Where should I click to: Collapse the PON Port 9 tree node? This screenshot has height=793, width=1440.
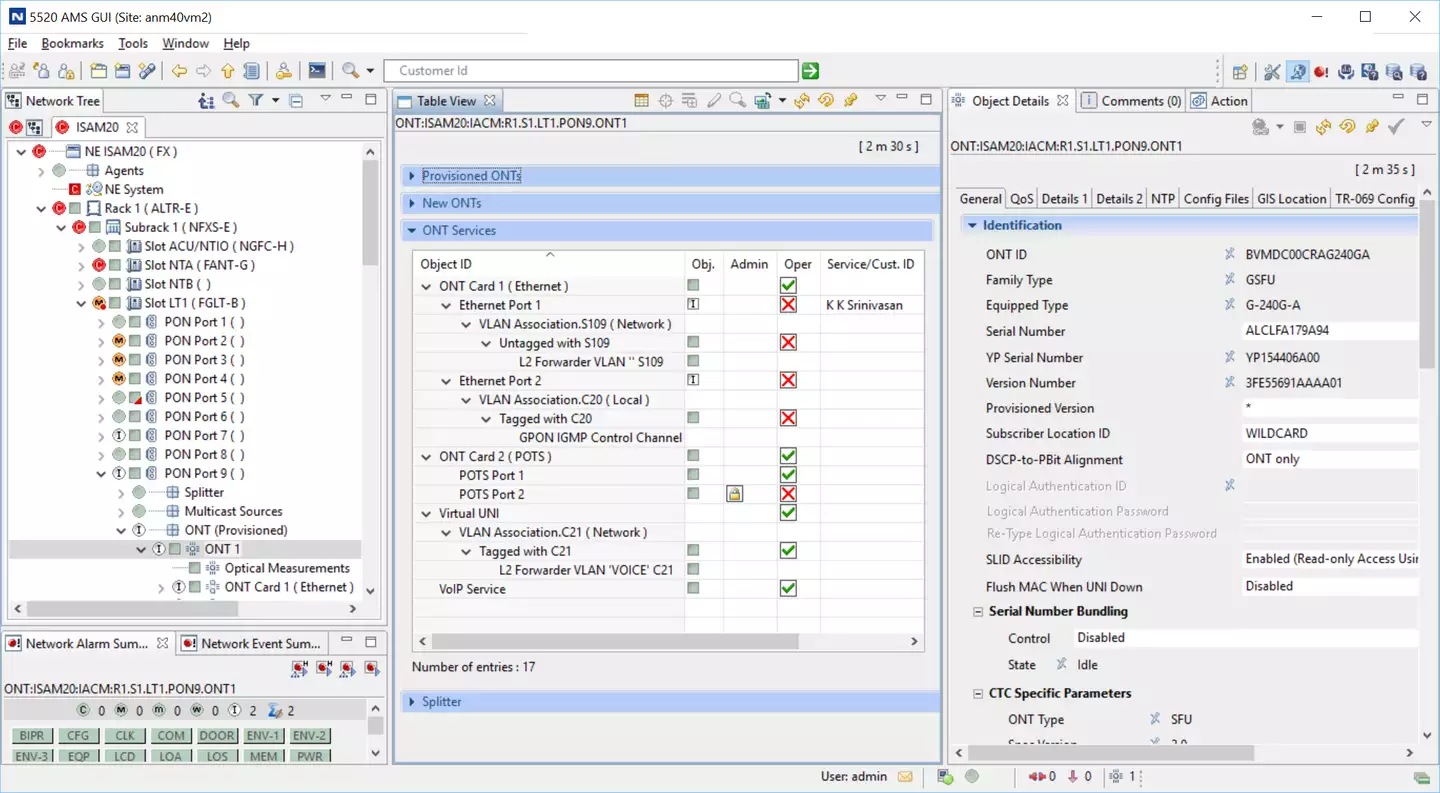pyautogui.click(x=101, y=474)
